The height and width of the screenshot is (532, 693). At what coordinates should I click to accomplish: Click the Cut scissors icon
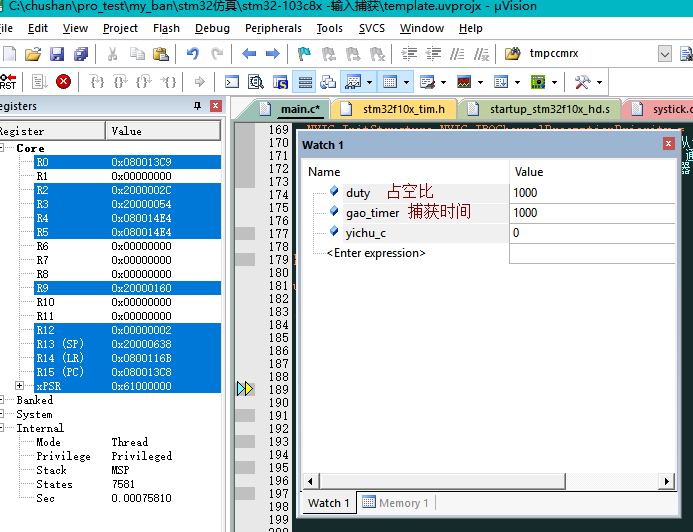tap(112, 54)
